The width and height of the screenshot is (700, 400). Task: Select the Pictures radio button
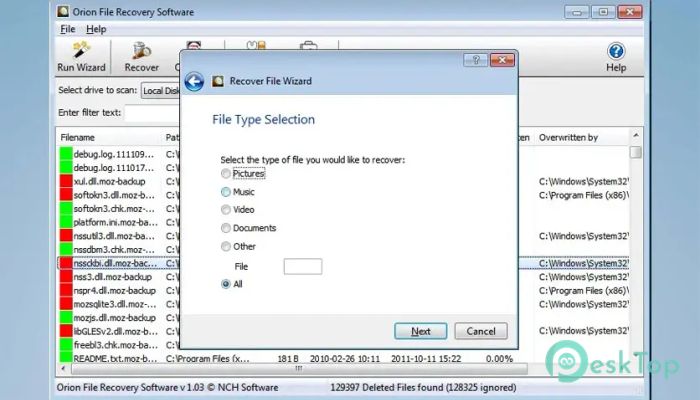point(226,173)
